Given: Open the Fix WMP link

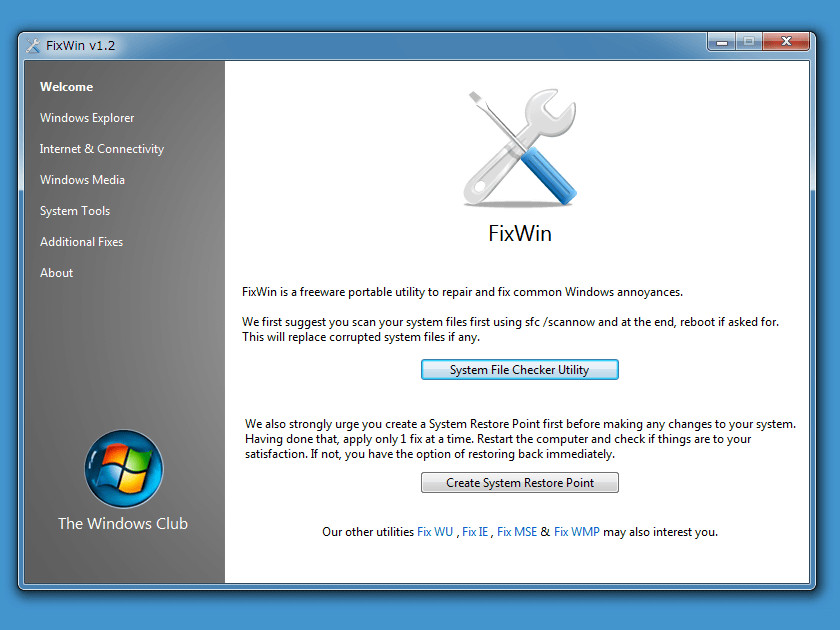Looking at the screenshot, I should tap(576, 532).
